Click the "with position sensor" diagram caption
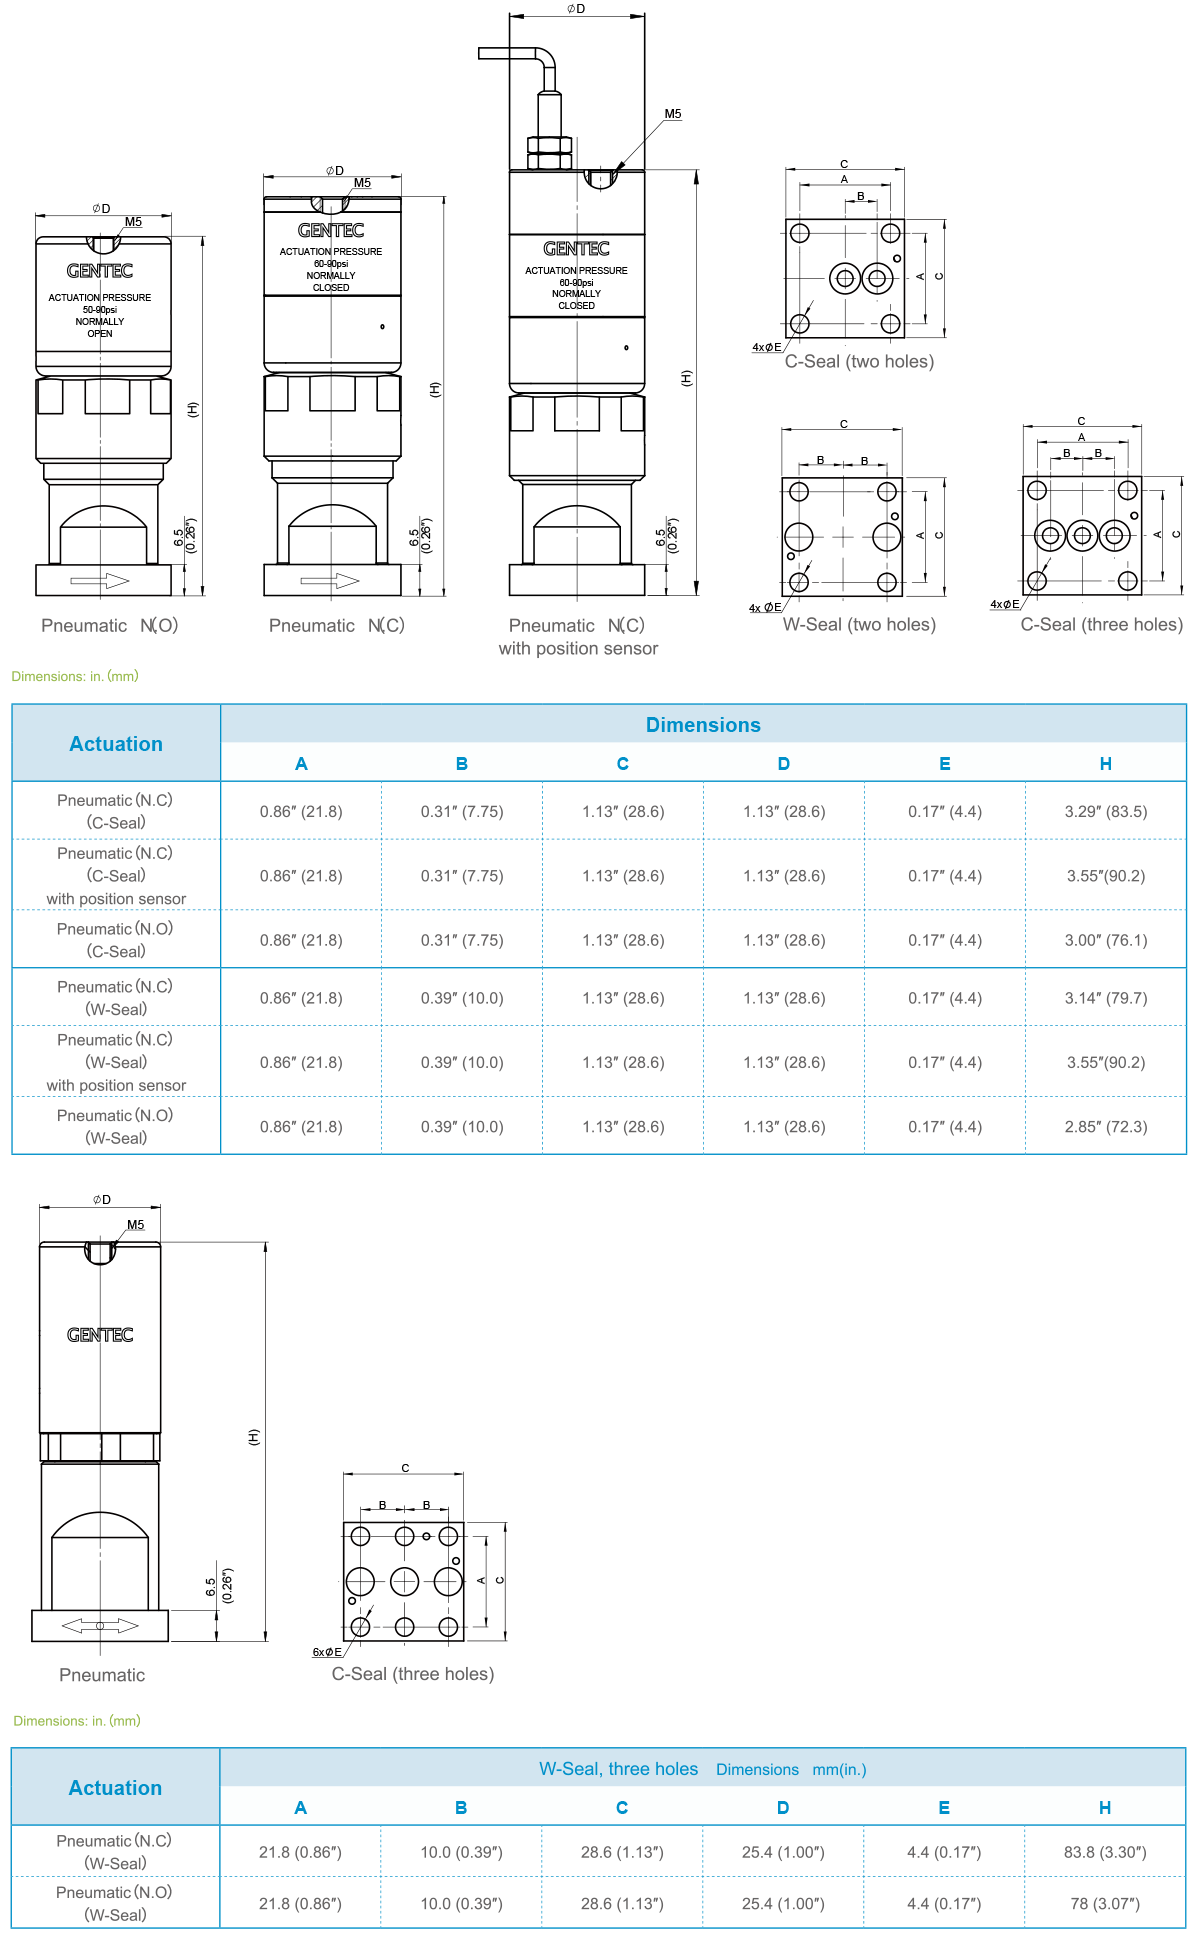Viewport: 1200px width, 1933px height. tap(578, 649)
